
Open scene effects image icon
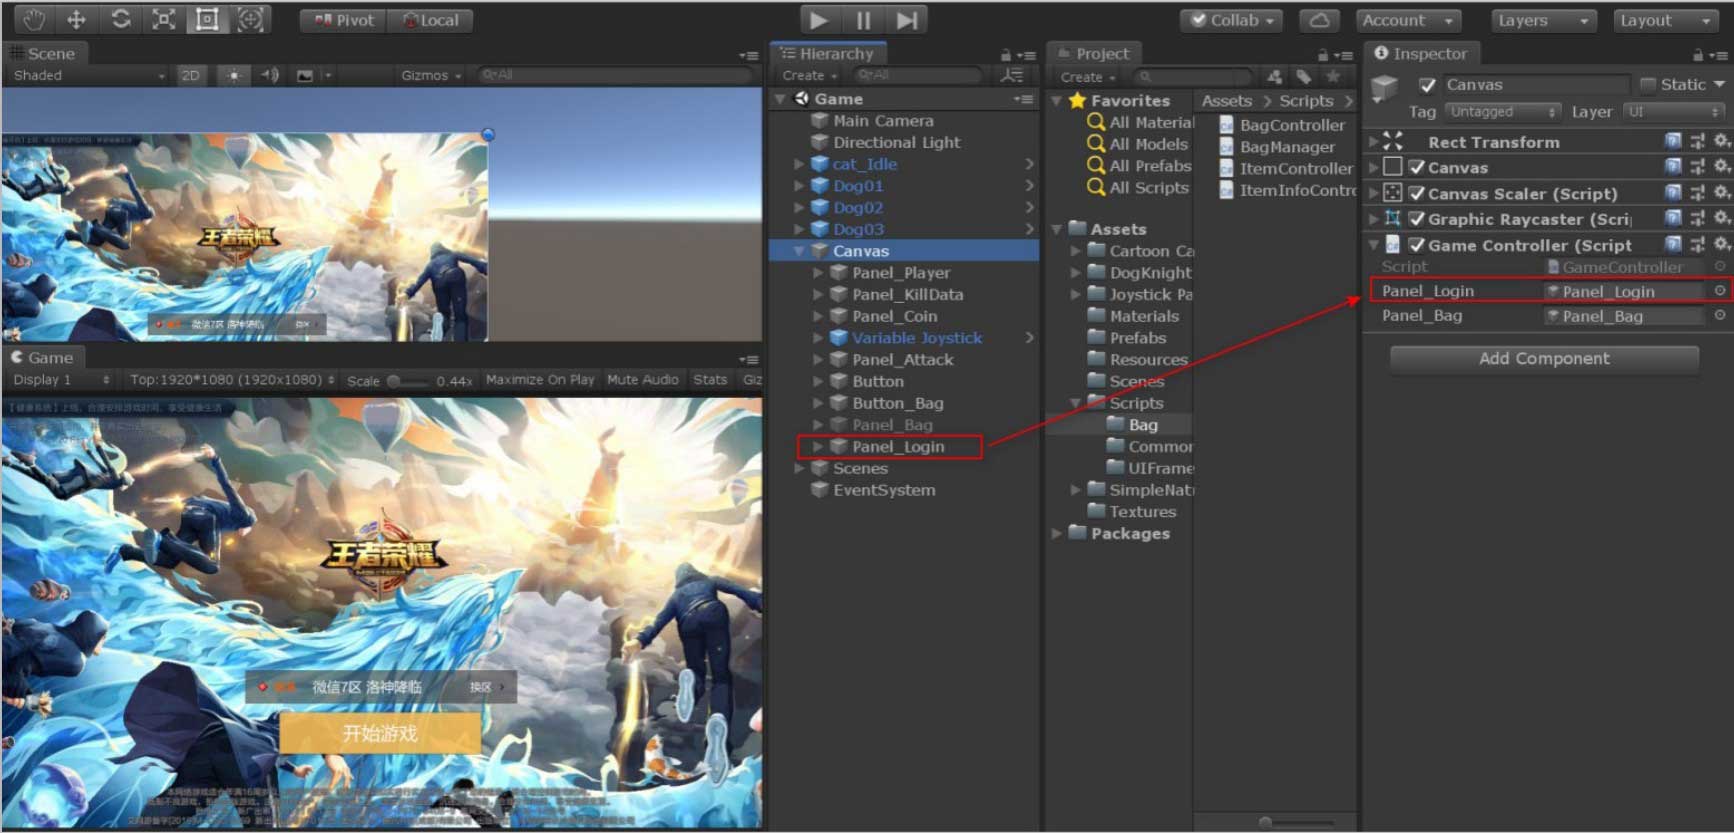pyautogui.click(x=305, y=75)
